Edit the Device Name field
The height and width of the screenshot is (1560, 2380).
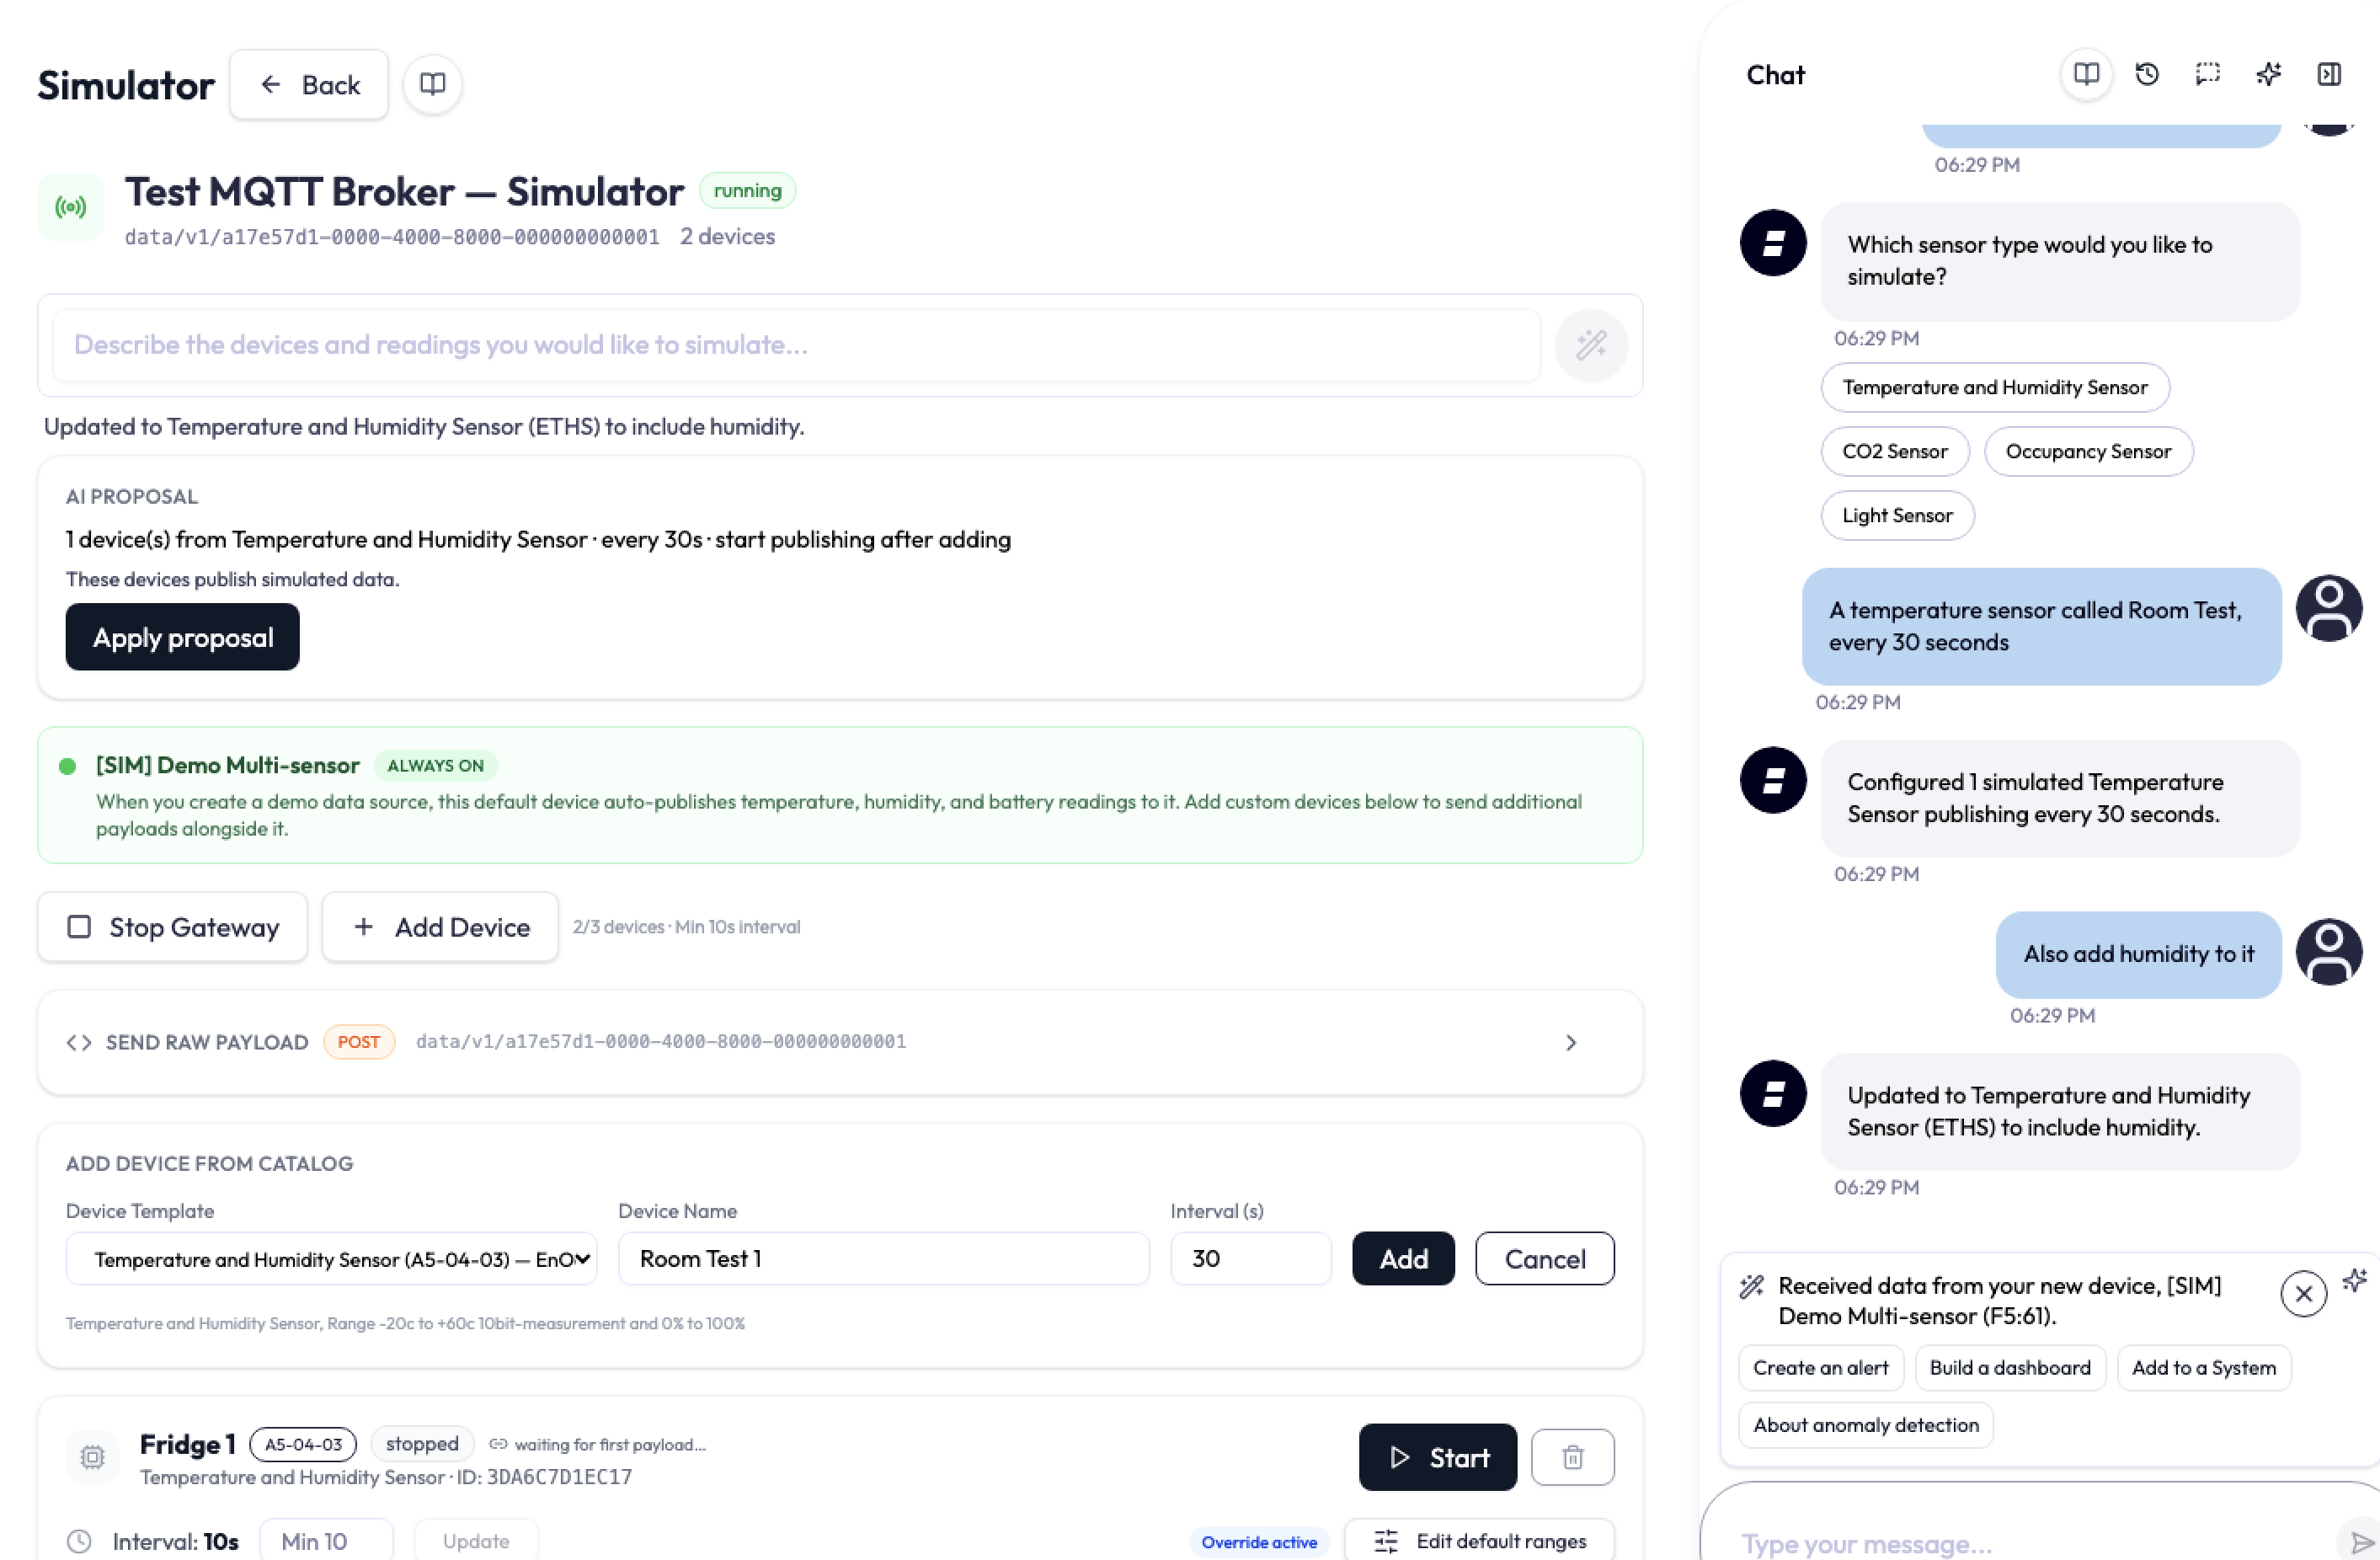(x=884, y=1259)
